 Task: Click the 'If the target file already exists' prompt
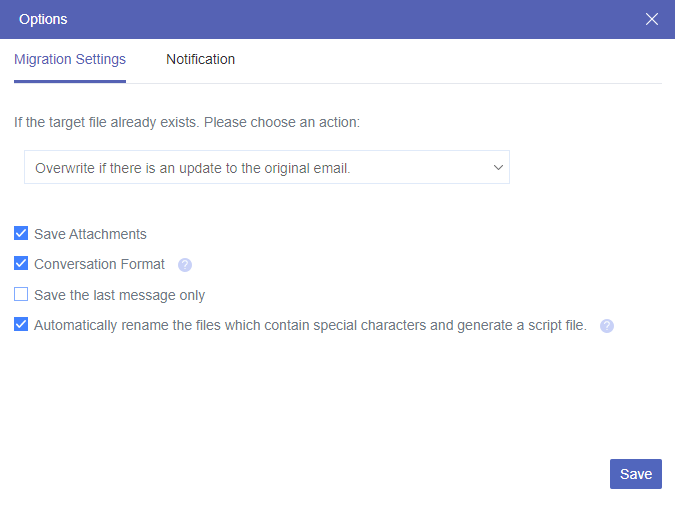pos(186,122)
